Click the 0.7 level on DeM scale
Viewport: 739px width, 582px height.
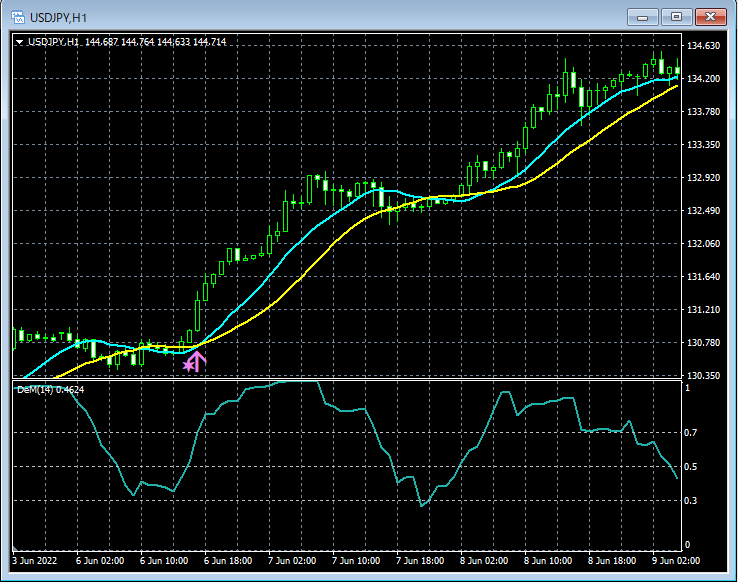click(691, 433)
